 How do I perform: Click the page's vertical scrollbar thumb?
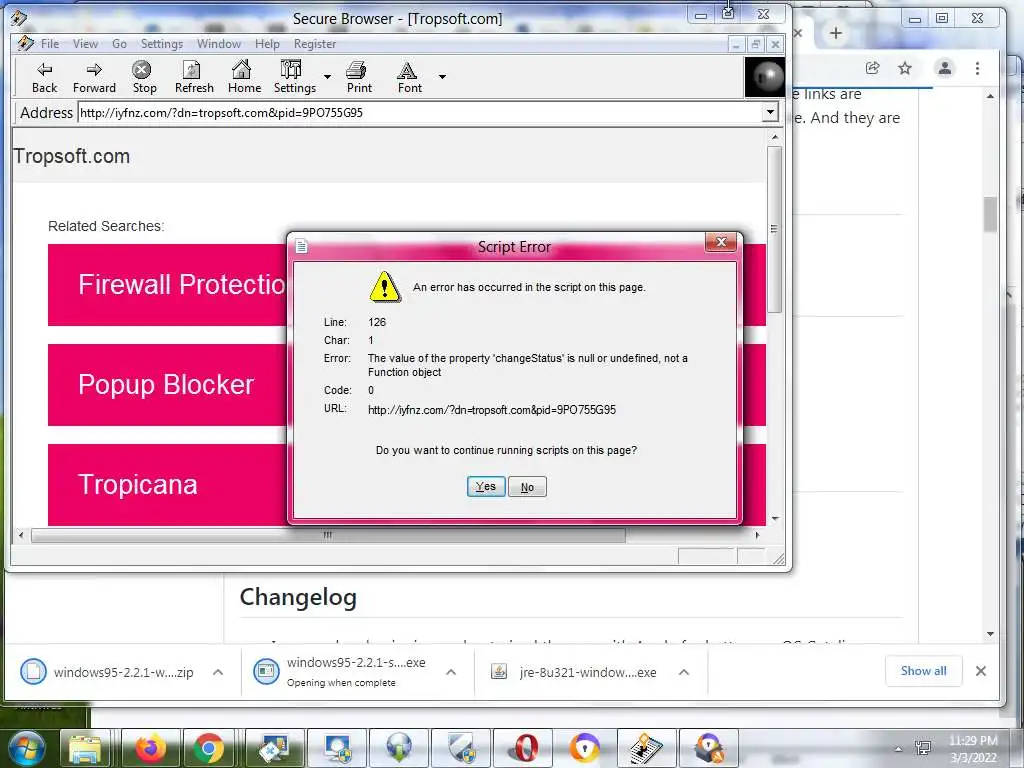point(775,229)
